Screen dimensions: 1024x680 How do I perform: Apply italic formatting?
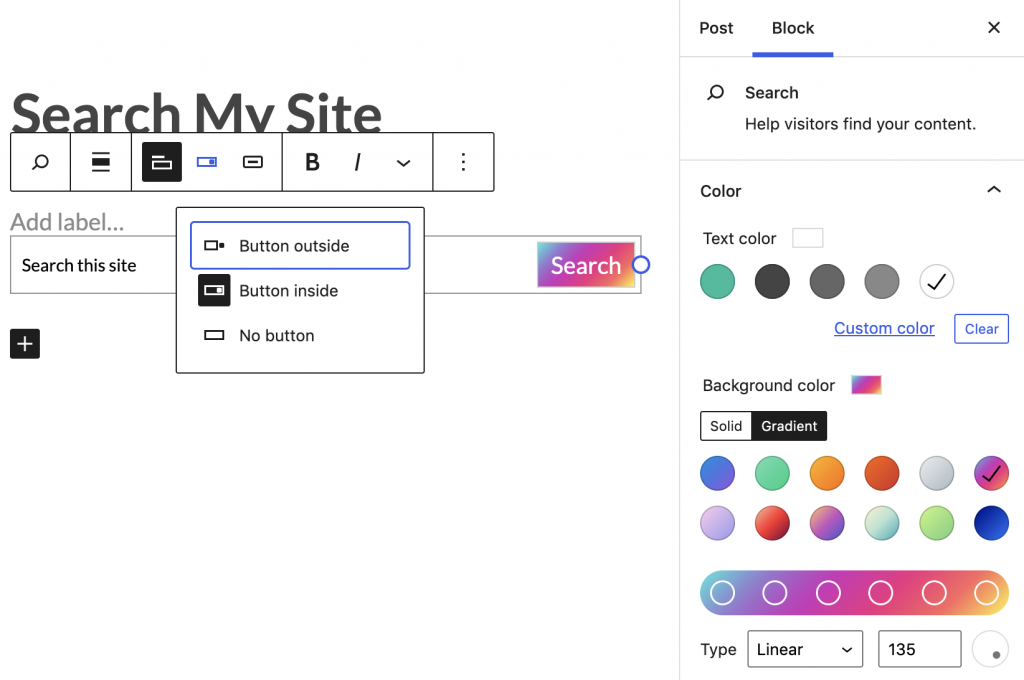pyautogui.click(x=357, y=162)
